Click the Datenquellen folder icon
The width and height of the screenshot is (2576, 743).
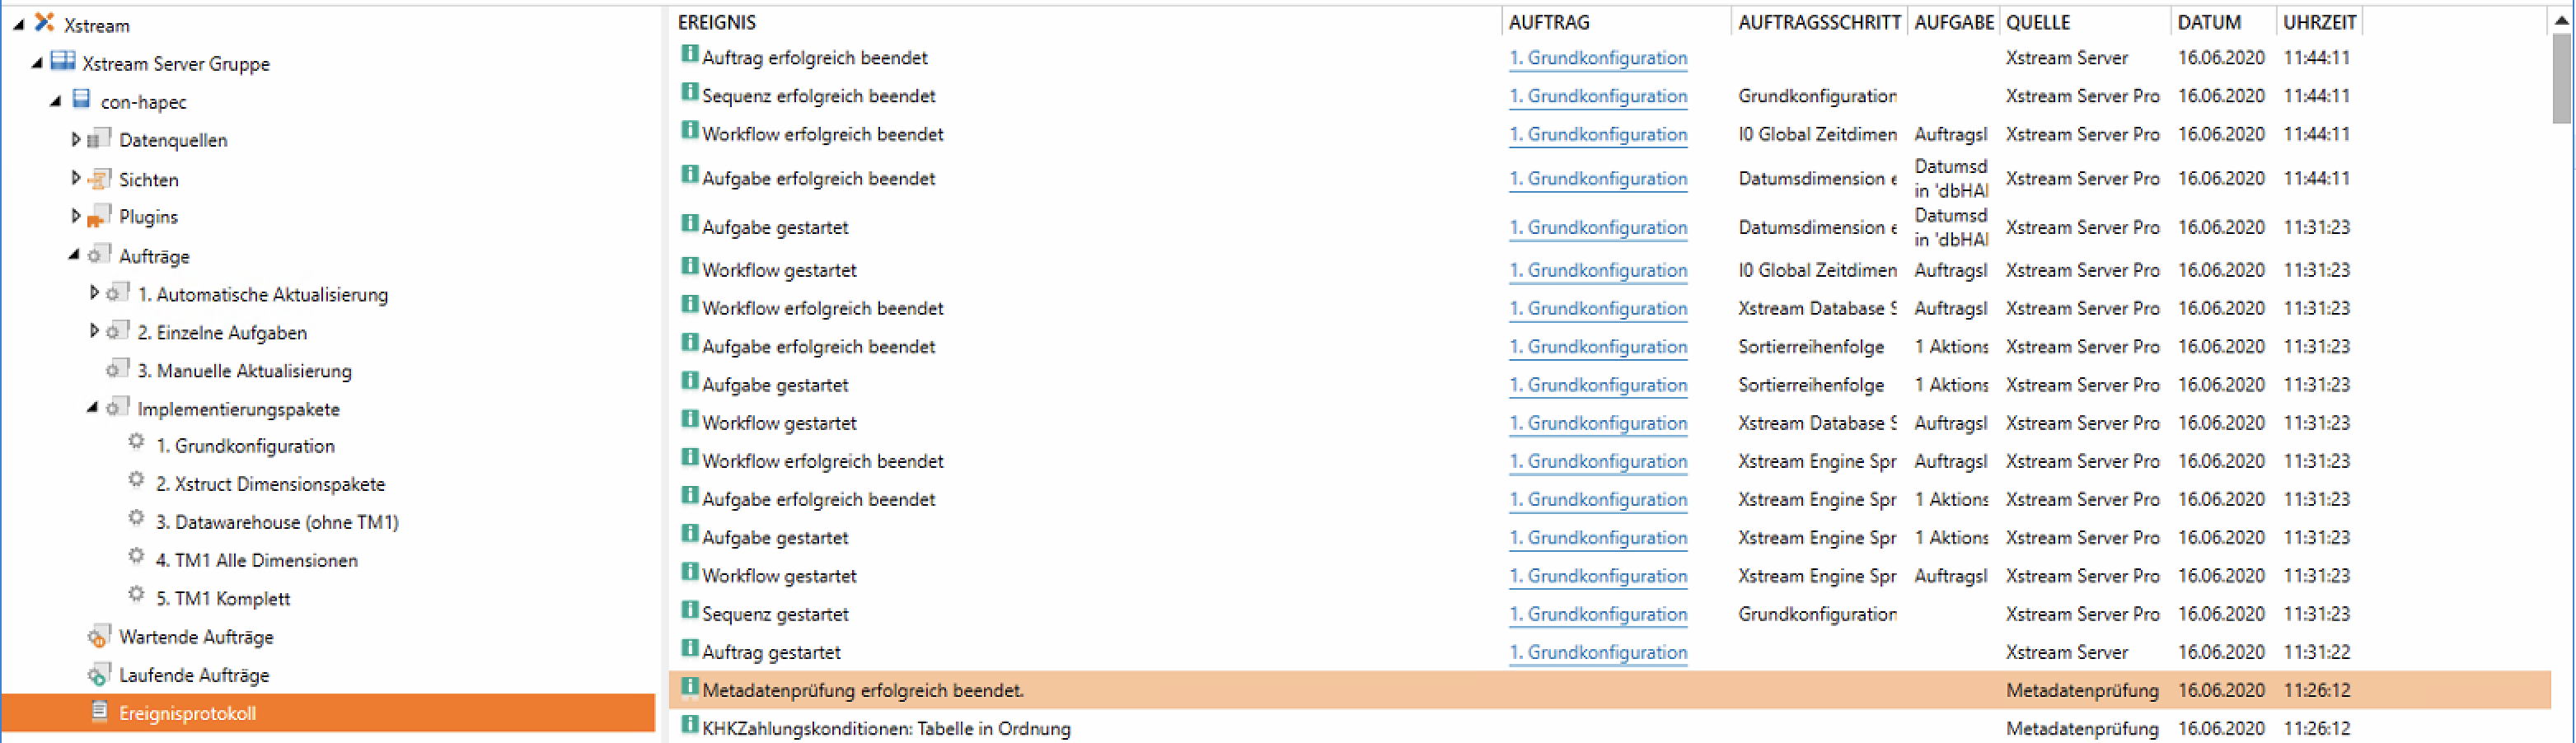pos(98,140)
